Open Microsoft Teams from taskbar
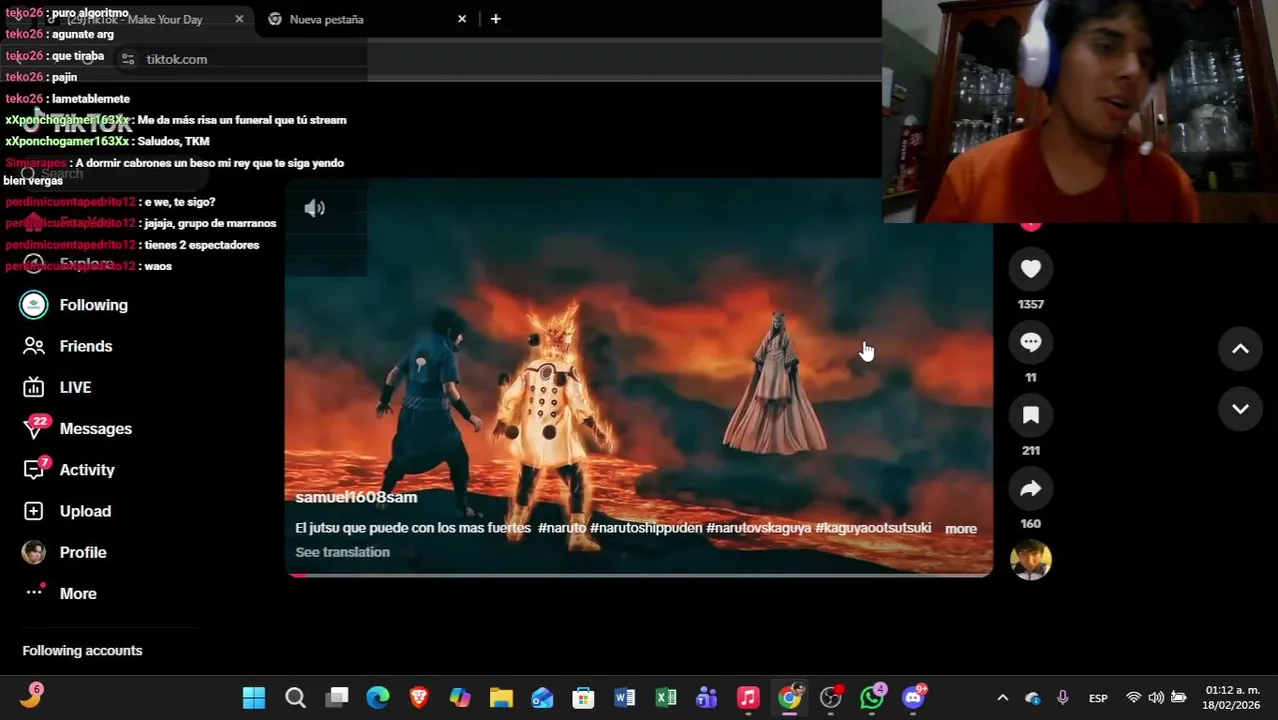Viewport: 1278px width, 720px height. click(706, 698)
